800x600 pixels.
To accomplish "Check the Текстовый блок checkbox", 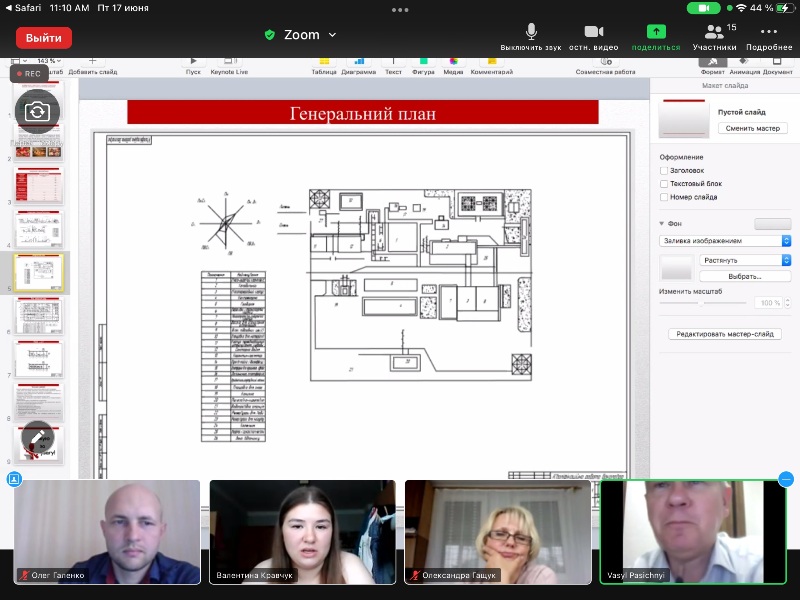I will pos(665,184).
